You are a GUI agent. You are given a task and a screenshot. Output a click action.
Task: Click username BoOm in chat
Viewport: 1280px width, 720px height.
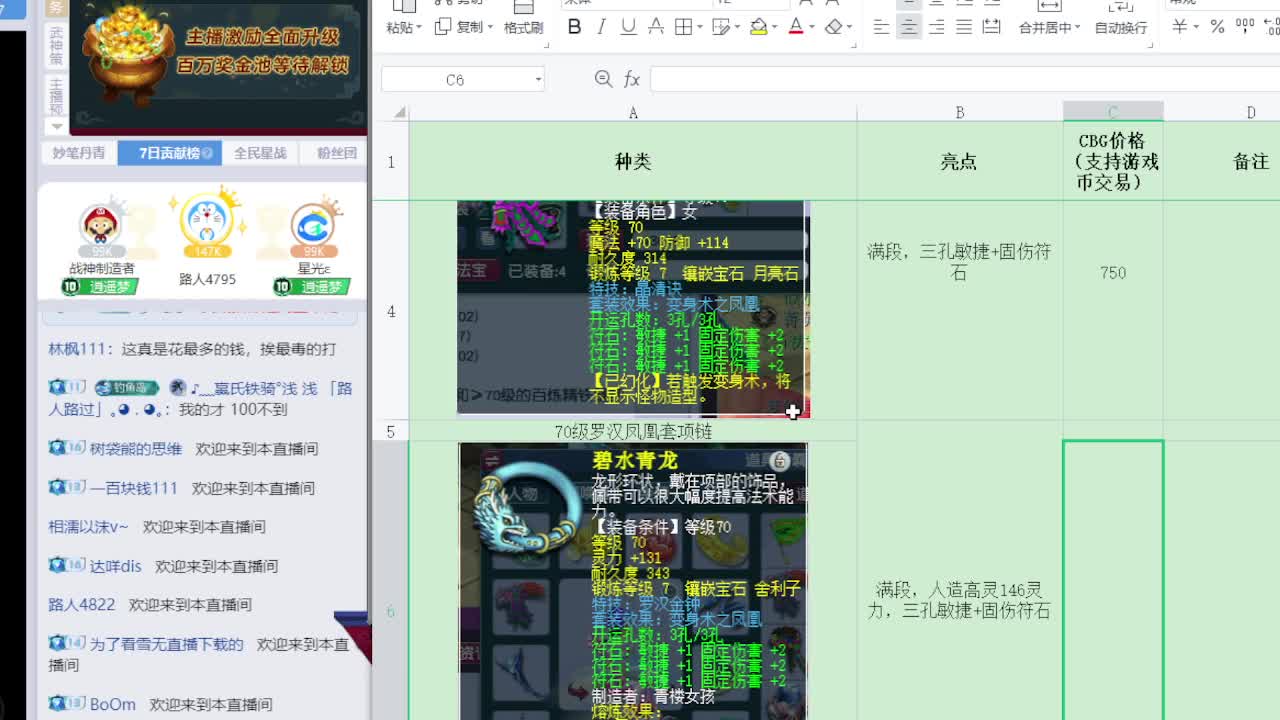pos(113,705)
